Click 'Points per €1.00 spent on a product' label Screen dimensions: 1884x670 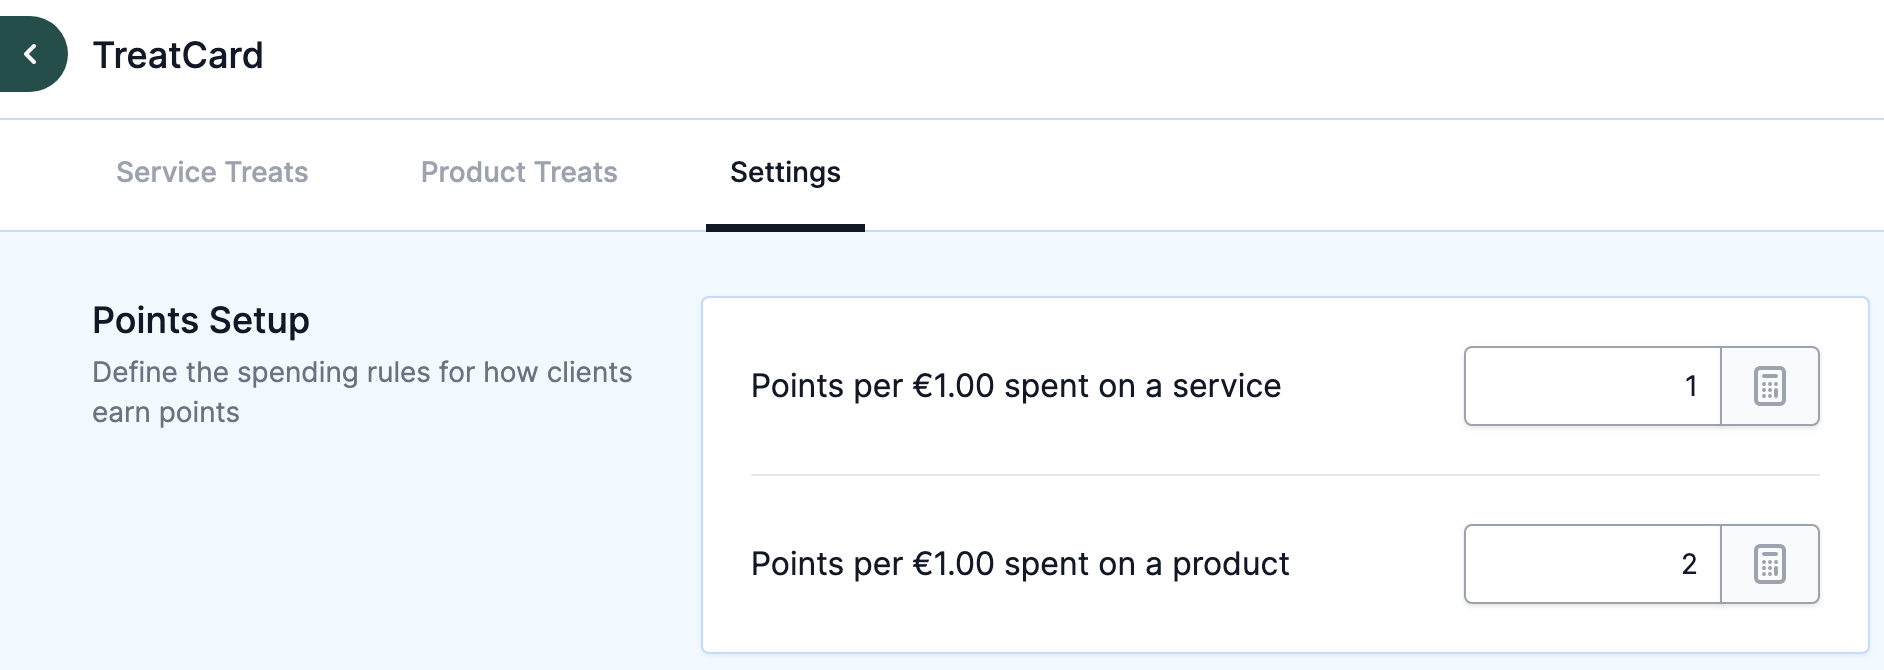click(1020, 564)
